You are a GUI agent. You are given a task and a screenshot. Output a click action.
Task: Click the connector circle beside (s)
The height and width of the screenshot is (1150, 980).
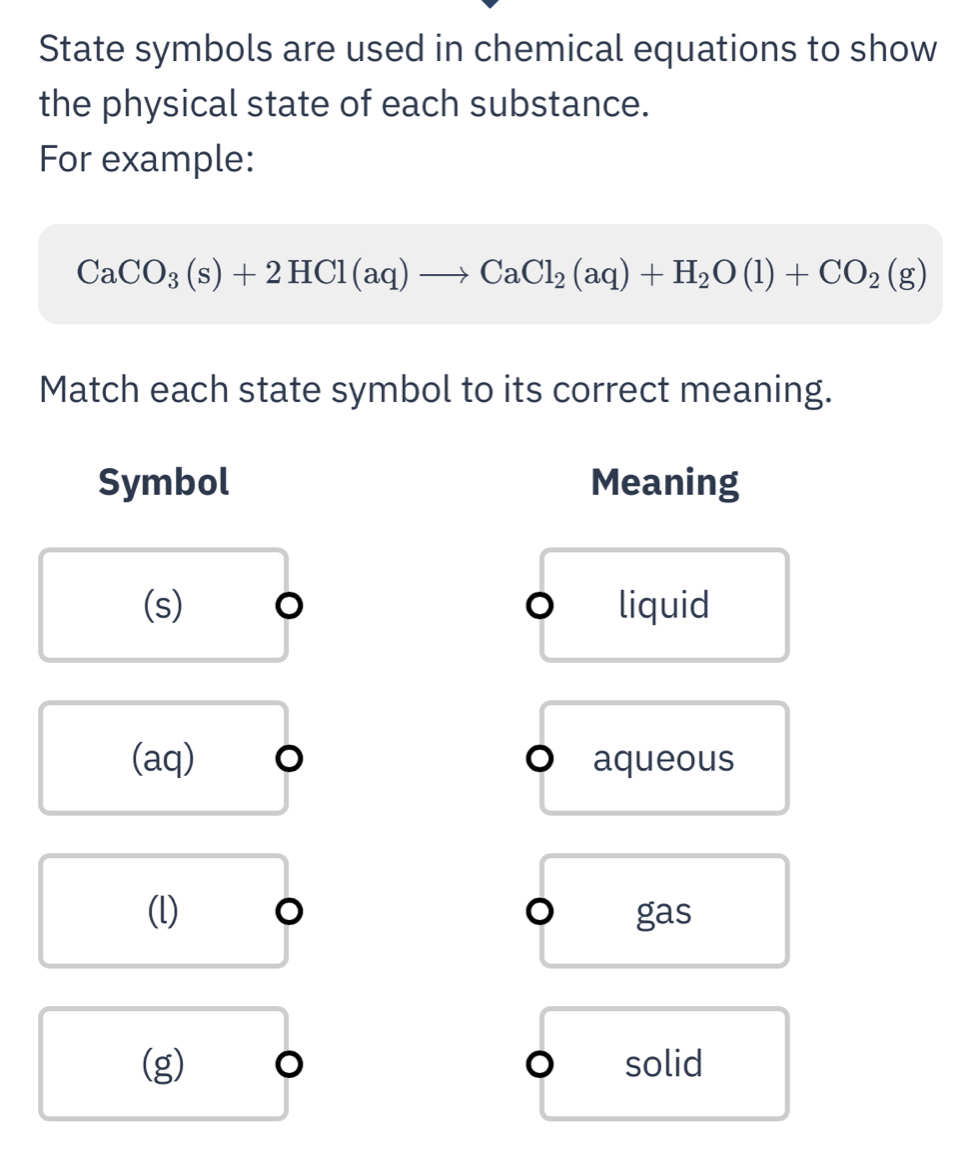[289, 605]
